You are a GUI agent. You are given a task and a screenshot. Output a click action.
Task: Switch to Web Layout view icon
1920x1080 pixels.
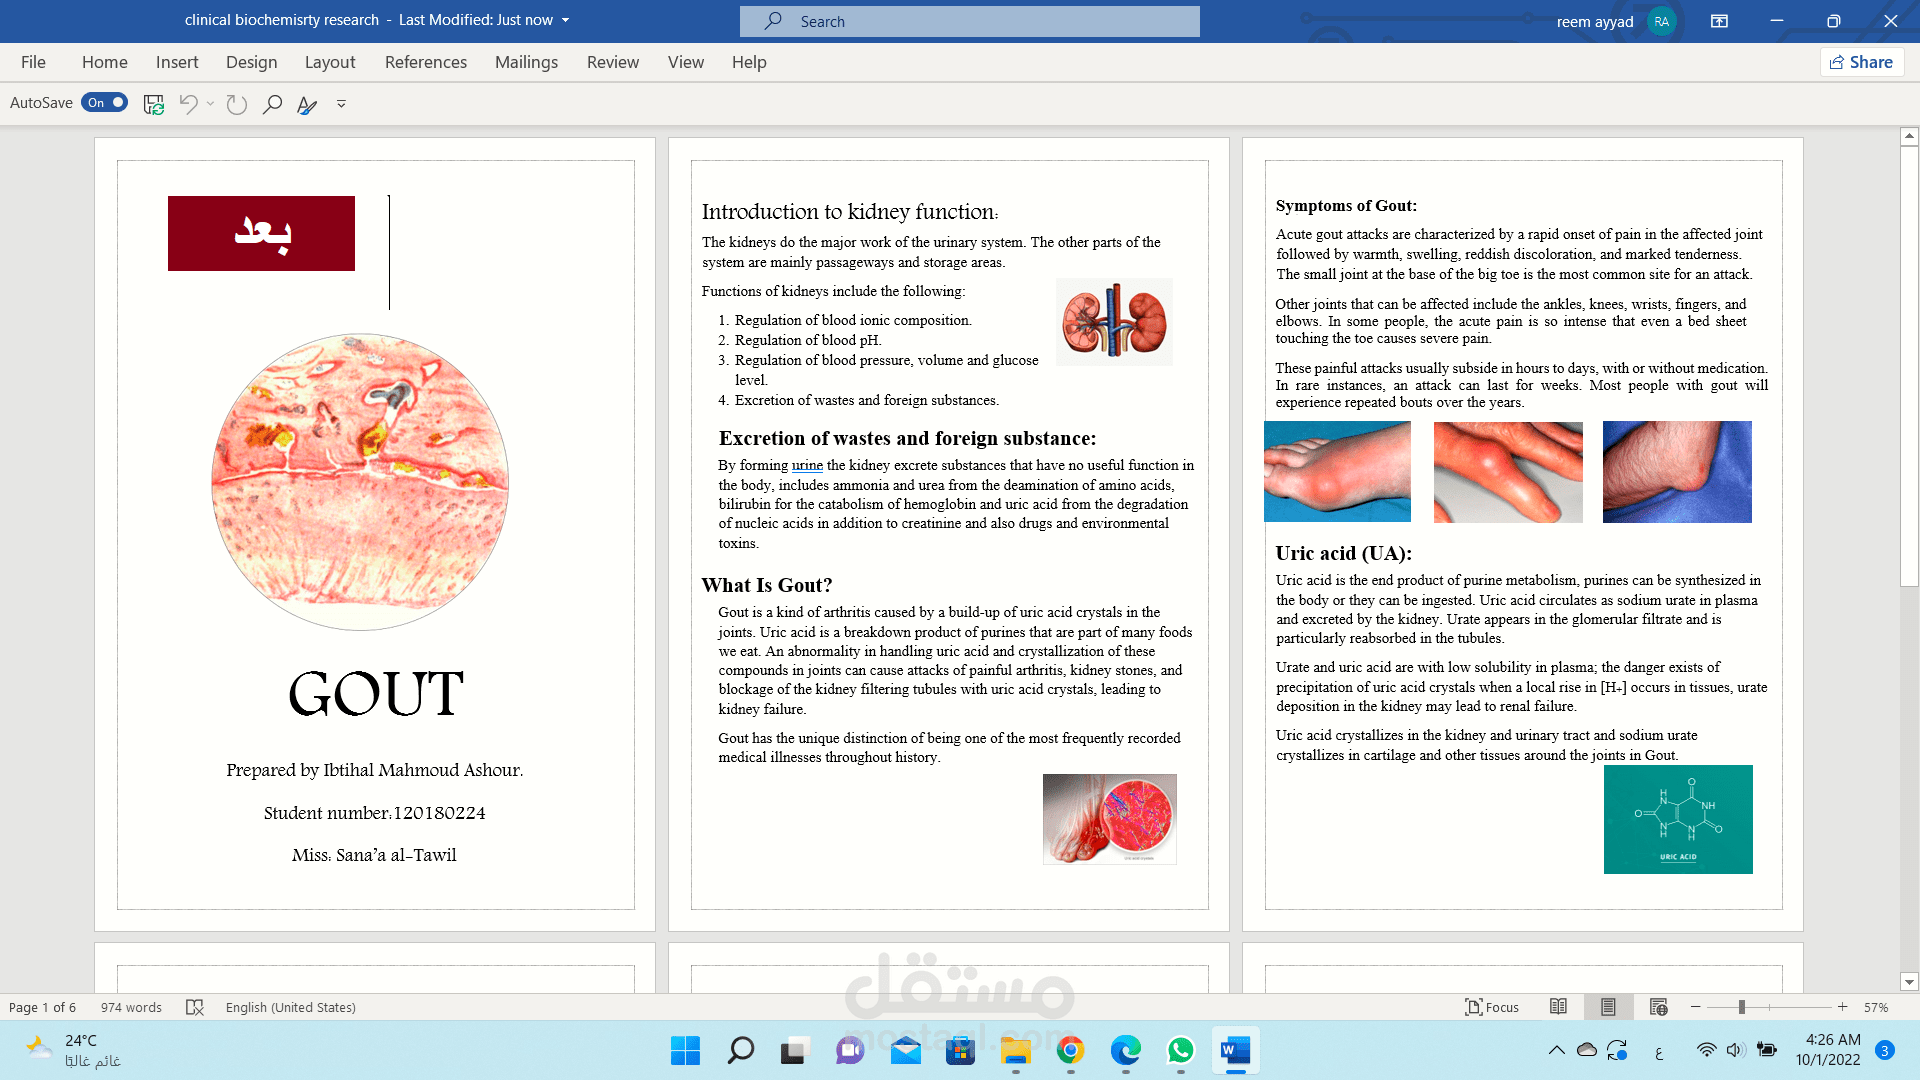tap(1658, 1007)
